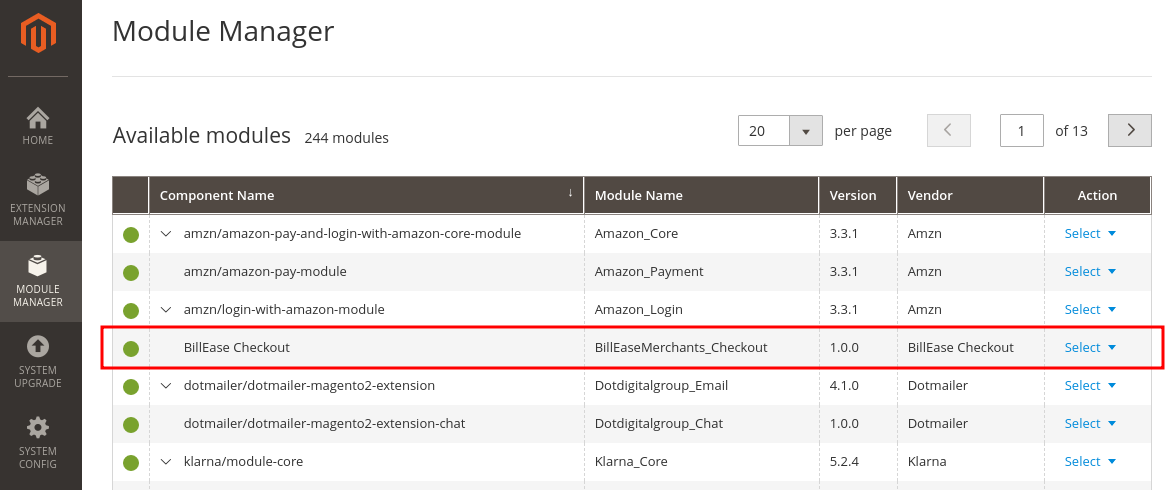
Task: Expand amzn/amazon-pay-and-login-with-amazon-core-module row
Action: (166, 233)
